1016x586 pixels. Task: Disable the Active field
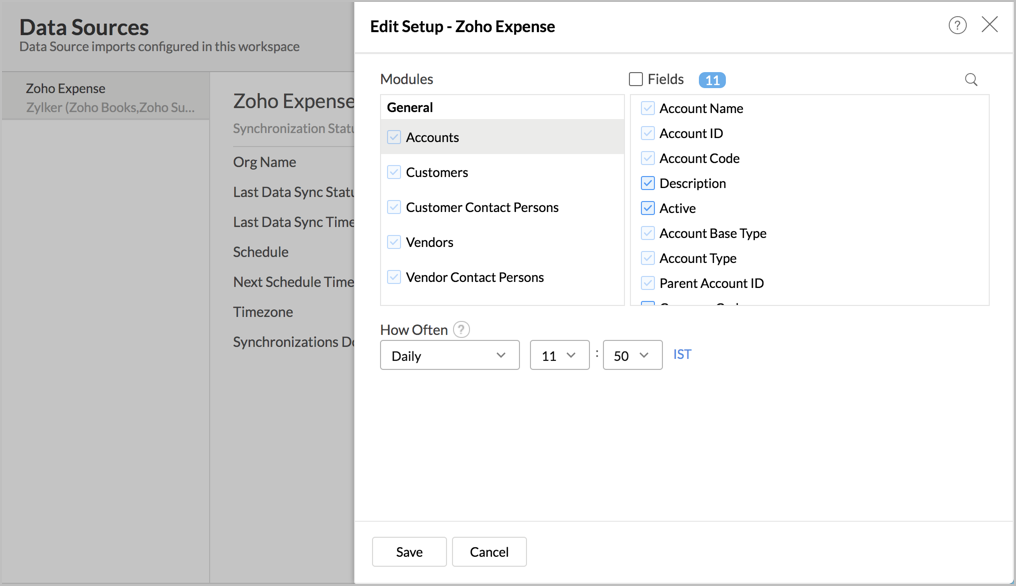point(647,208)
